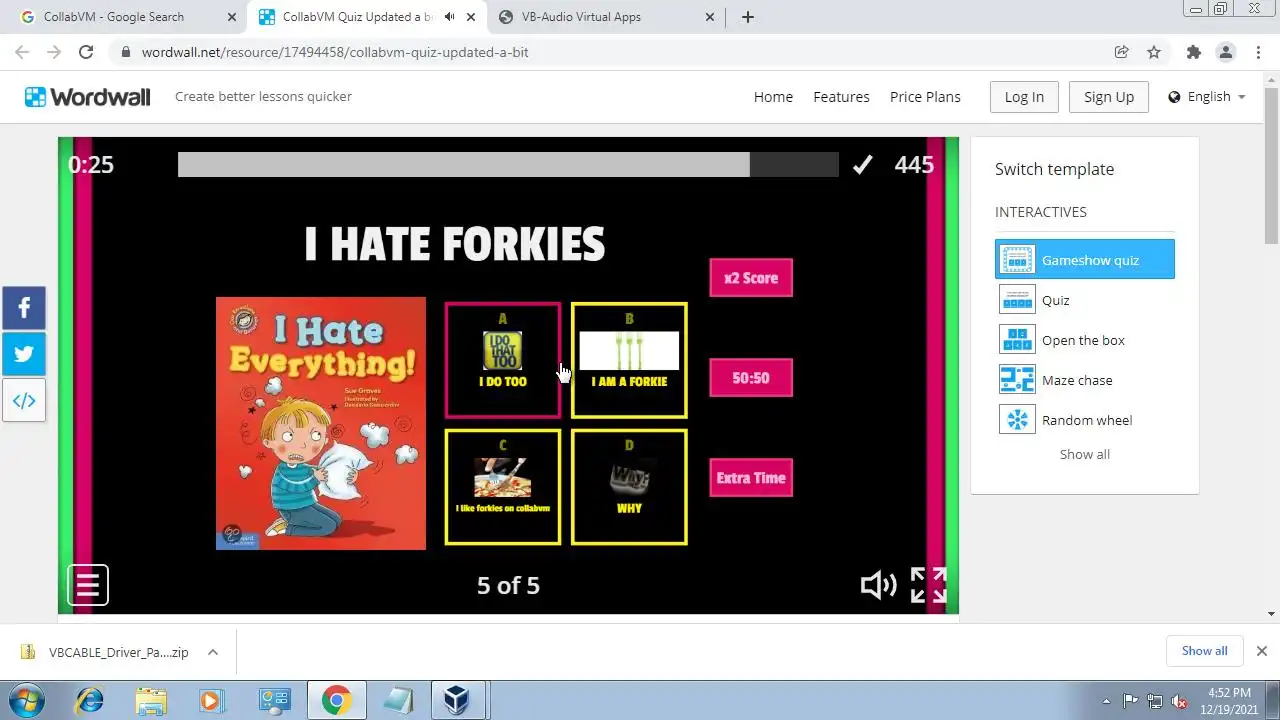Open the Chrome profile icon
Viewport: 1280px width, 720px height.
(1225, 52)
